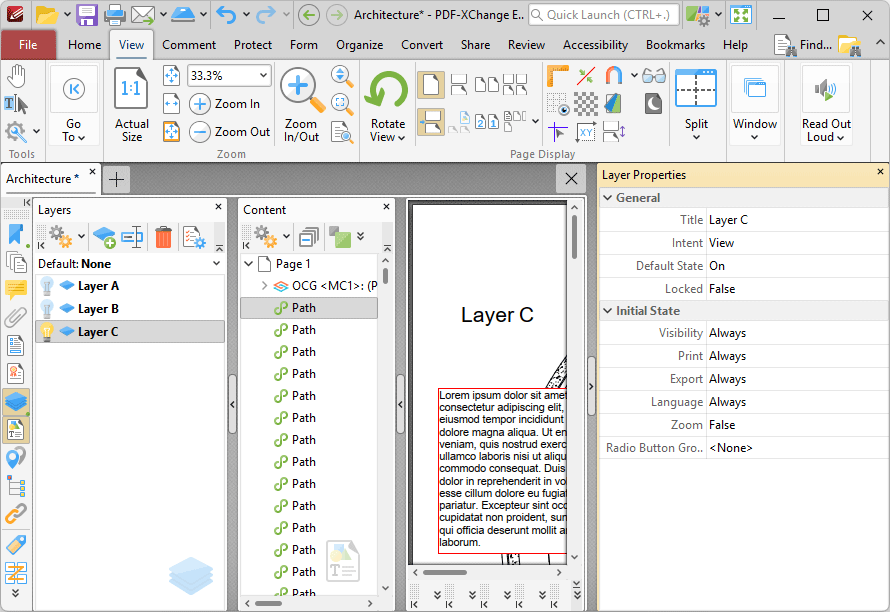This screenshot has width=890, height=612.
Task: Click the Find... button
Action: click(x=804, y=45)
